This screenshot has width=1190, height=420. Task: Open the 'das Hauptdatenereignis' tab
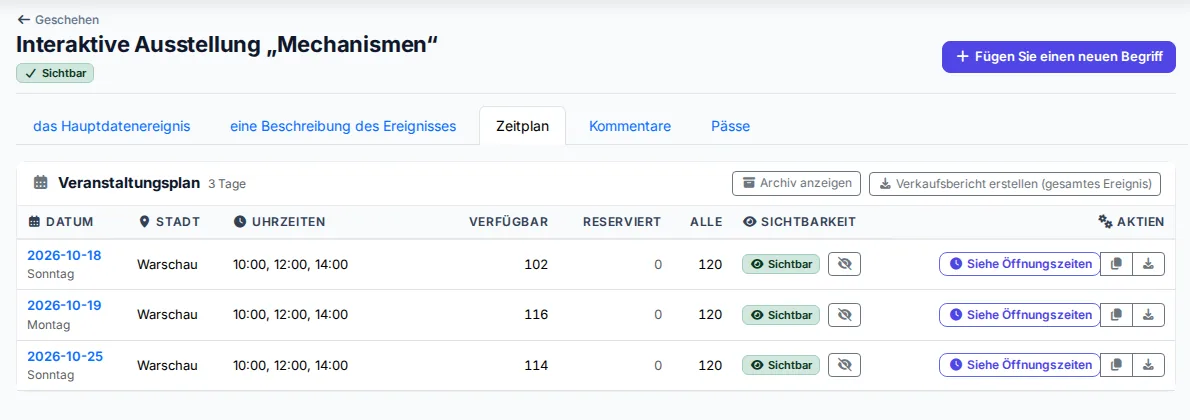pyautogui.click(x=112, y=126)
